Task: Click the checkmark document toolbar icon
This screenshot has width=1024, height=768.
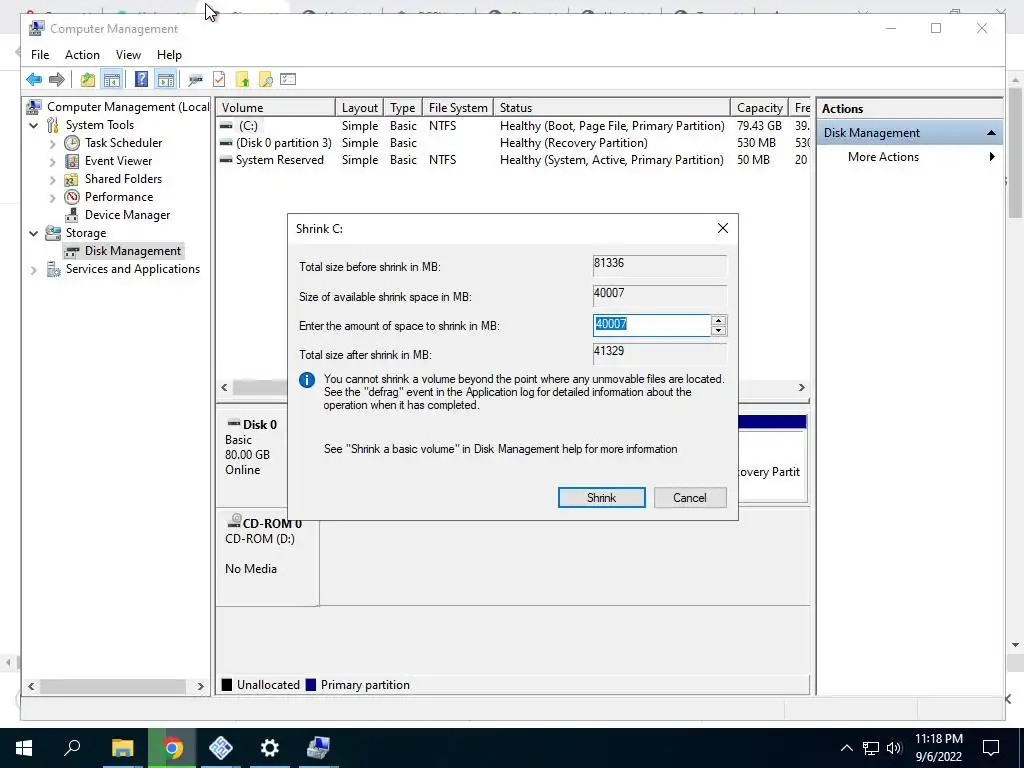Action: pos(219,80)
